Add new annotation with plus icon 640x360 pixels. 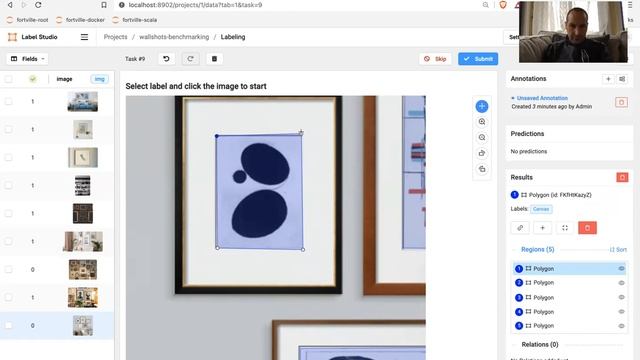click(608, 79)
